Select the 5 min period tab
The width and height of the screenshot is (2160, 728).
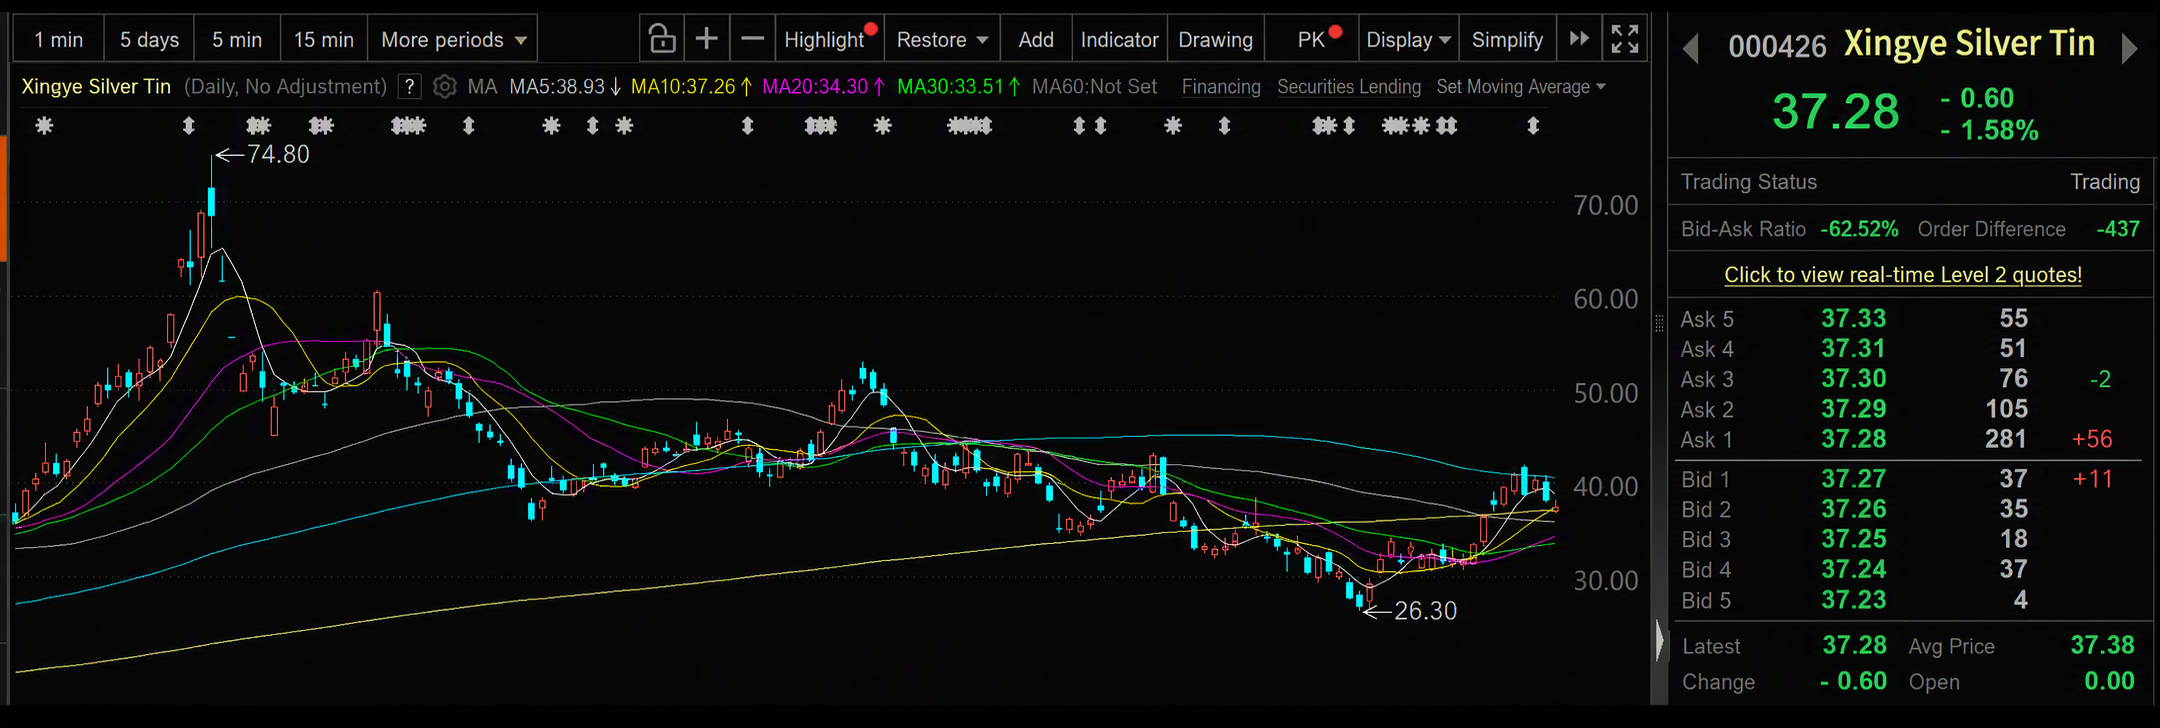pos(237,40)
